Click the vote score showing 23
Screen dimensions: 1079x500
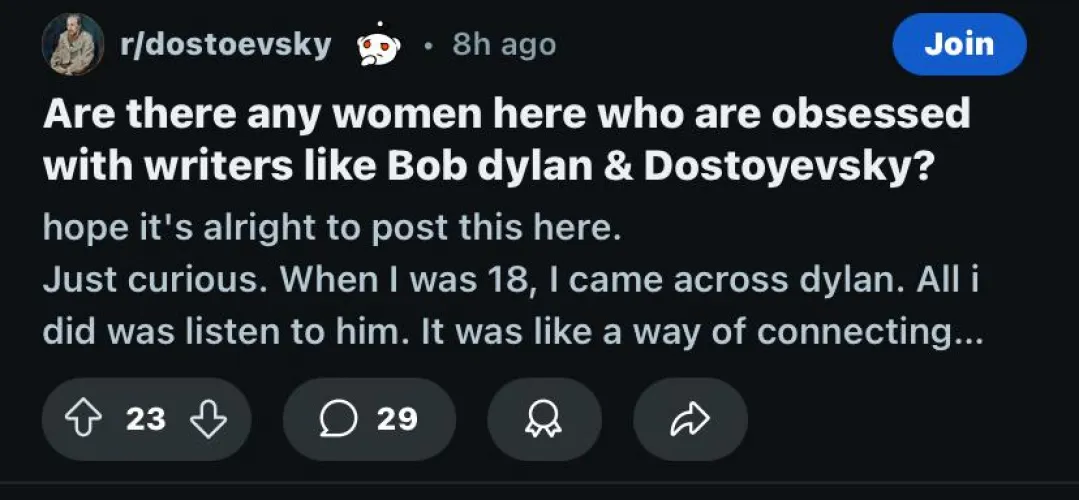click(x=146, y=419)
